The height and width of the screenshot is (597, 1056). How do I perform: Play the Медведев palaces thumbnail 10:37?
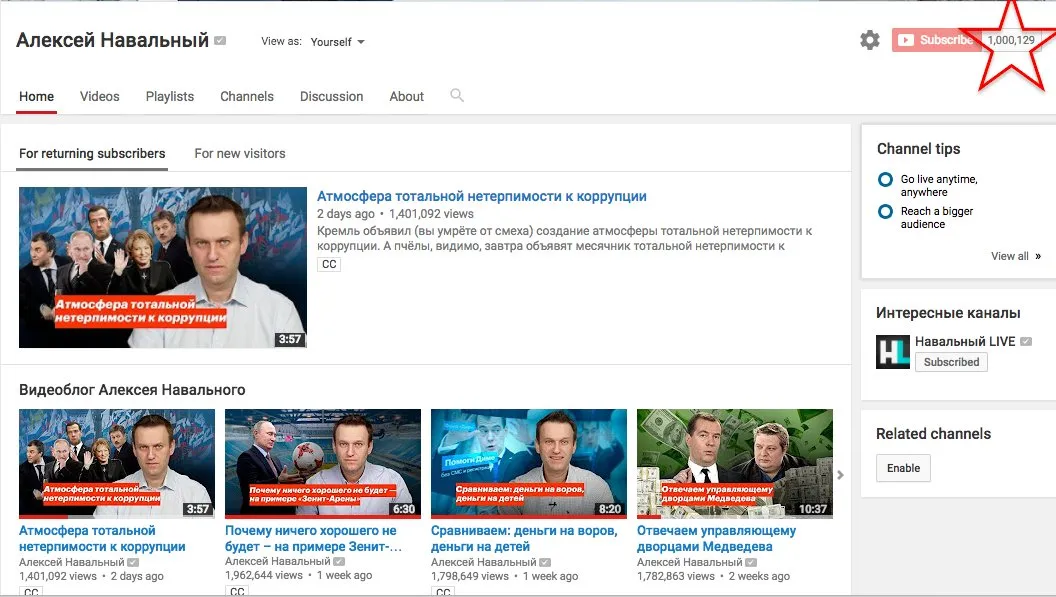(735, 464)
